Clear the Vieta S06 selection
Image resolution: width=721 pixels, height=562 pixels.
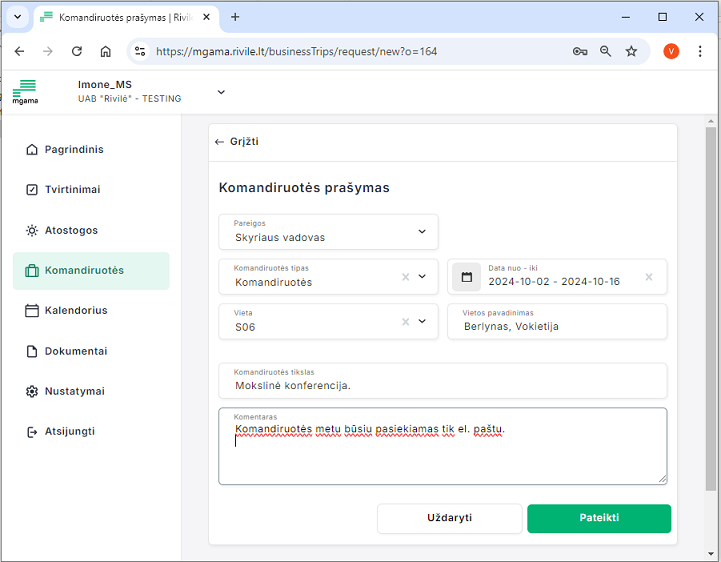[x=405, y=321]
